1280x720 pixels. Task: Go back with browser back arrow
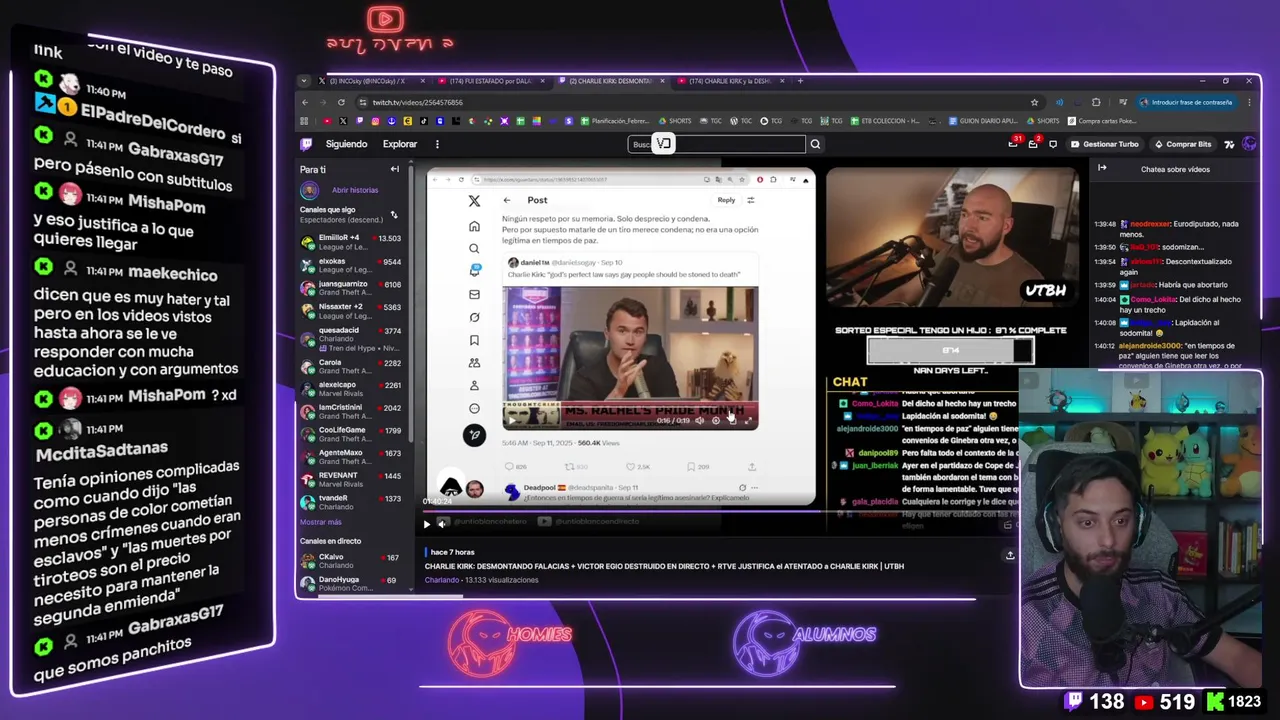click(305, 102)
